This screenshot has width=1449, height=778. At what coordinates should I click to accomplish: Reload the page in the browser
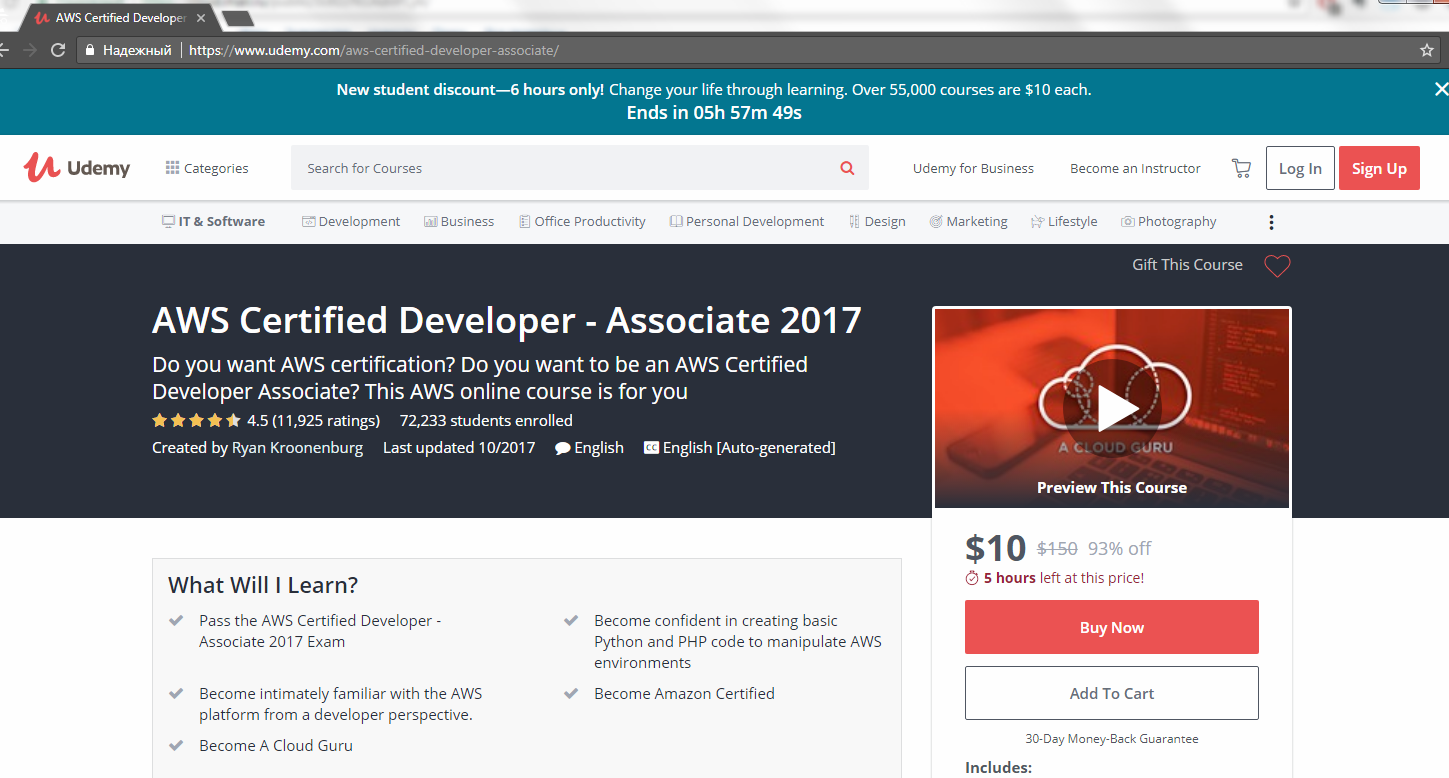coord(58,50)
